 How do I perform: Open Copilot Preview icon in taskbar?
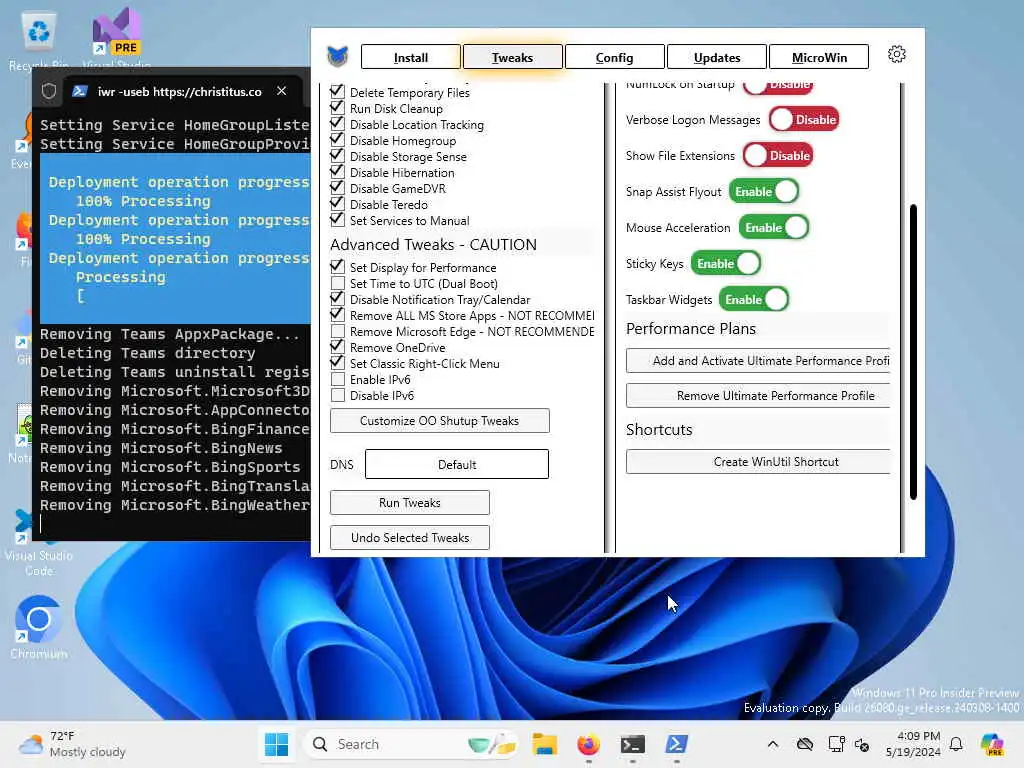click(x=992, y=744)
